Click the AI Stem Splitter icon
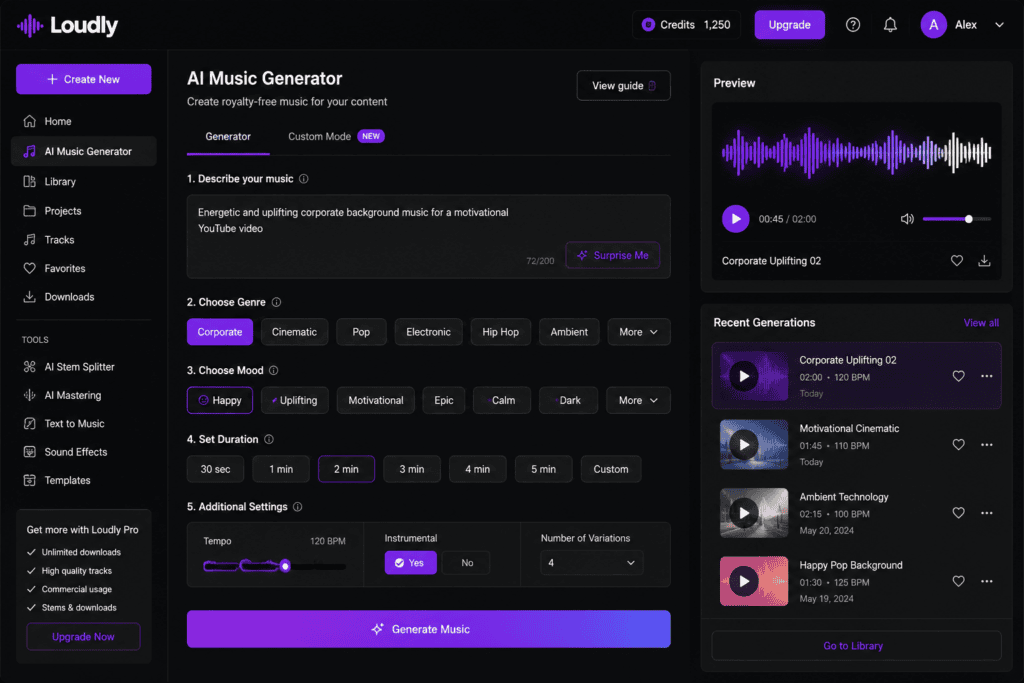 (29, 367)
